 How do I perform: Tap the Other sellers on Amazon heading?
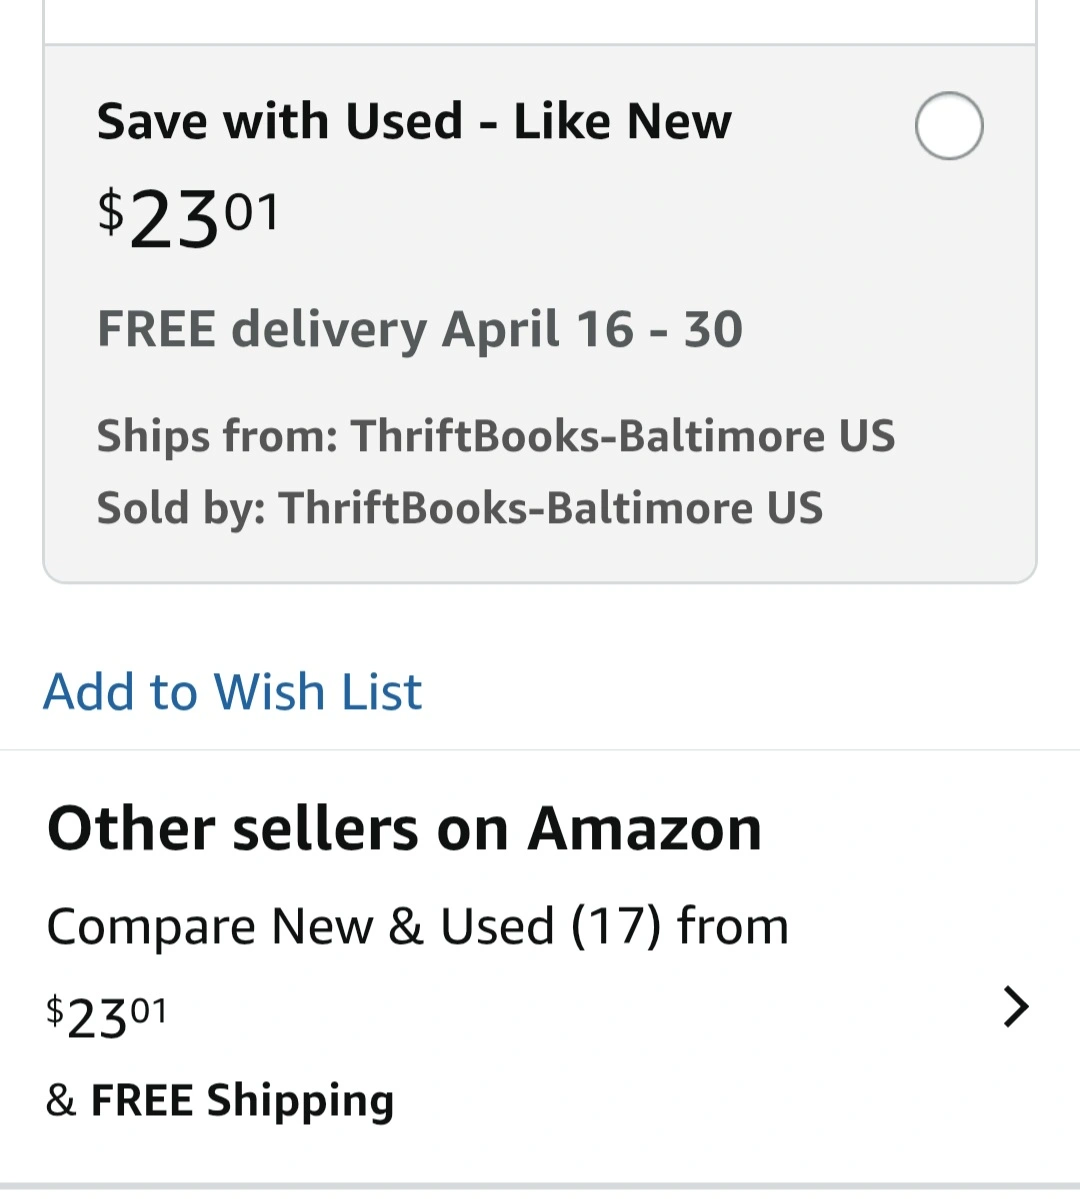coord(404,829)
